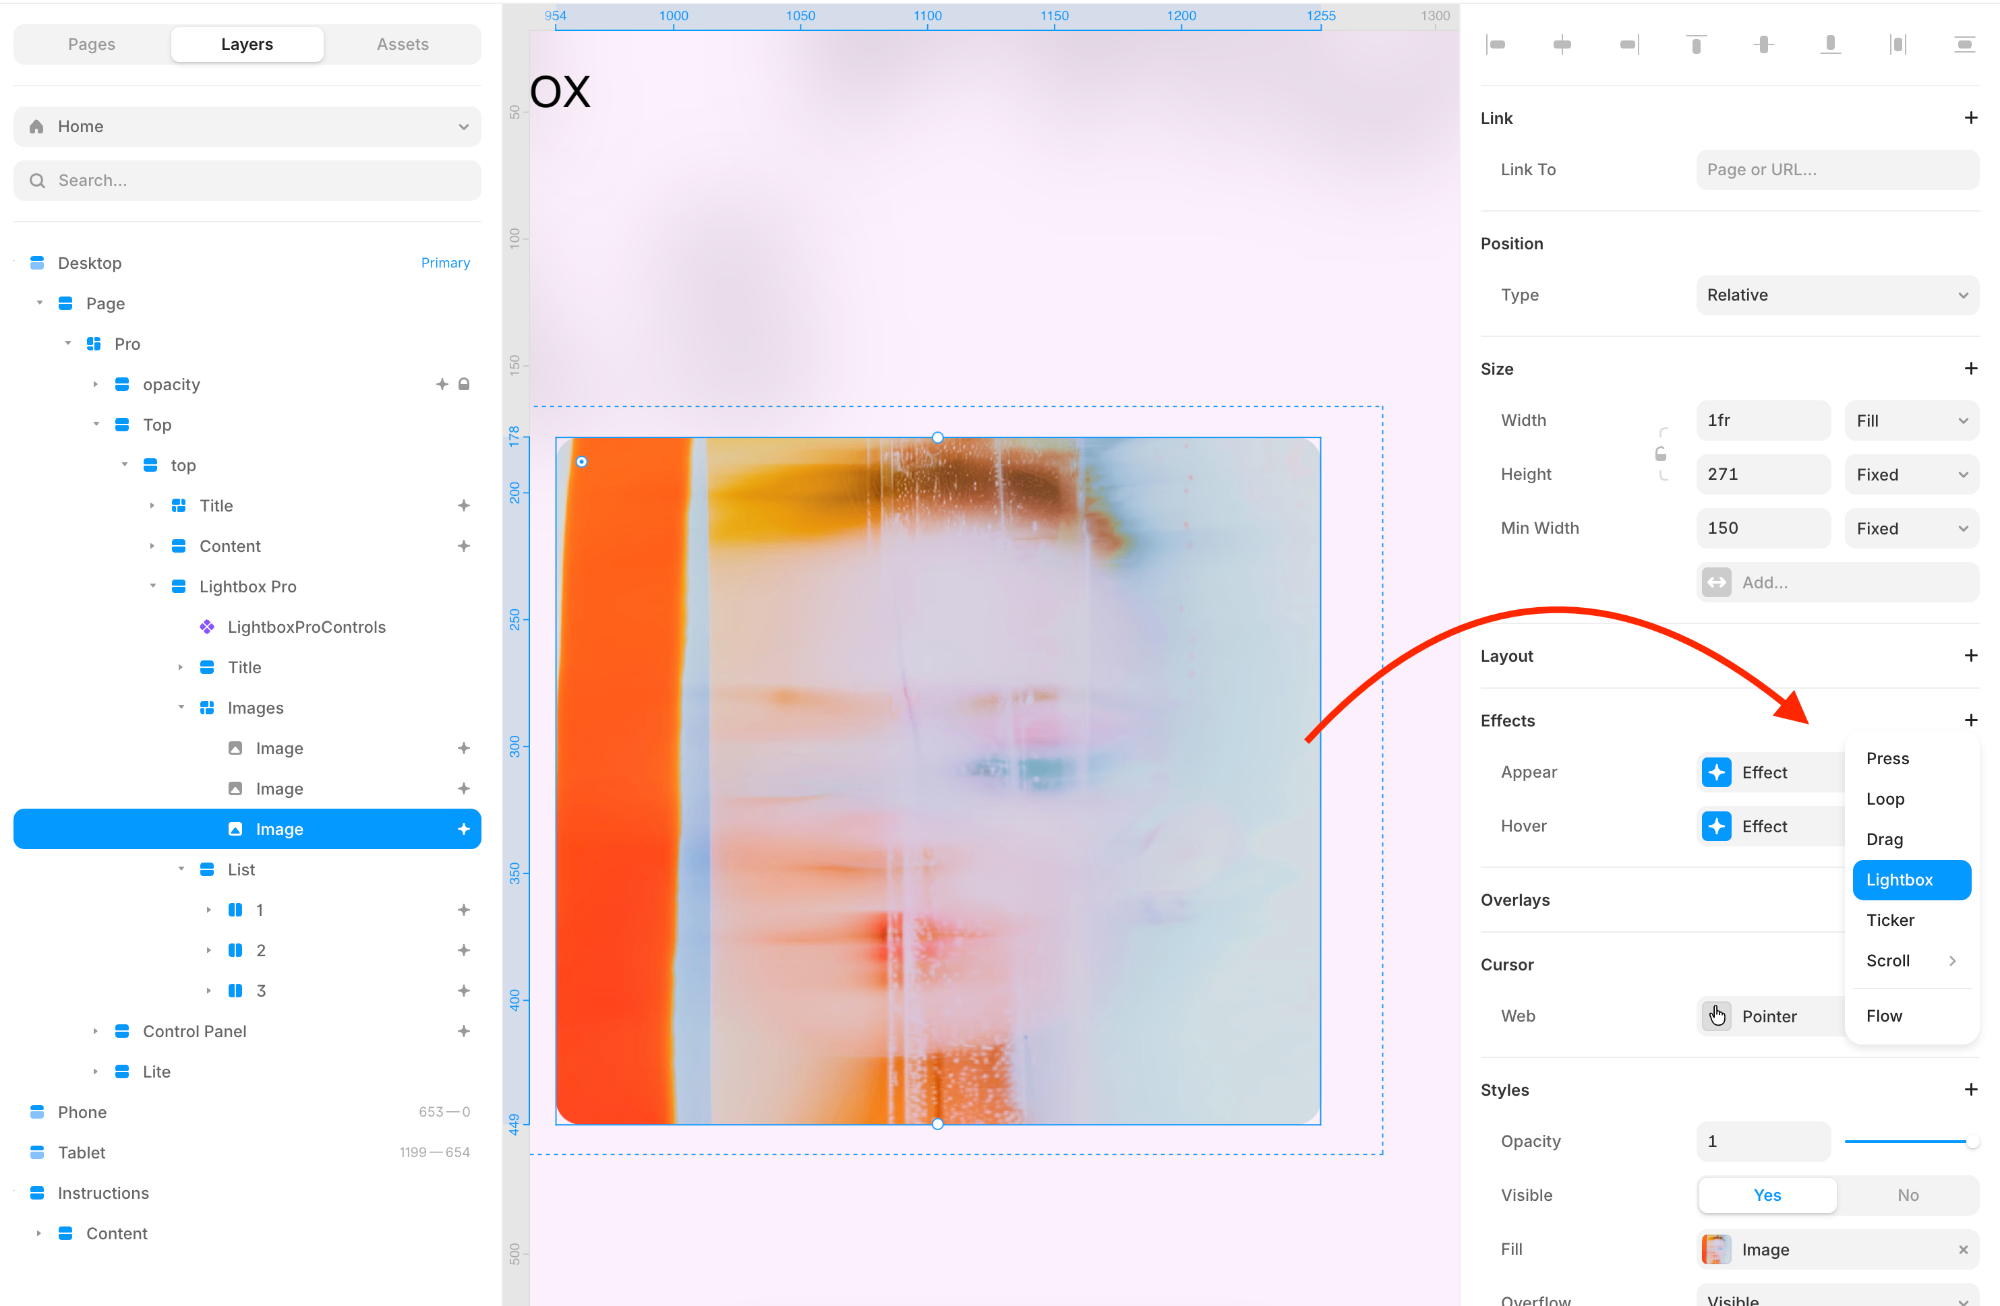Collapse the Lightbox Pro layer
The image size is (2000, 1306).
[x=152, y=586]
